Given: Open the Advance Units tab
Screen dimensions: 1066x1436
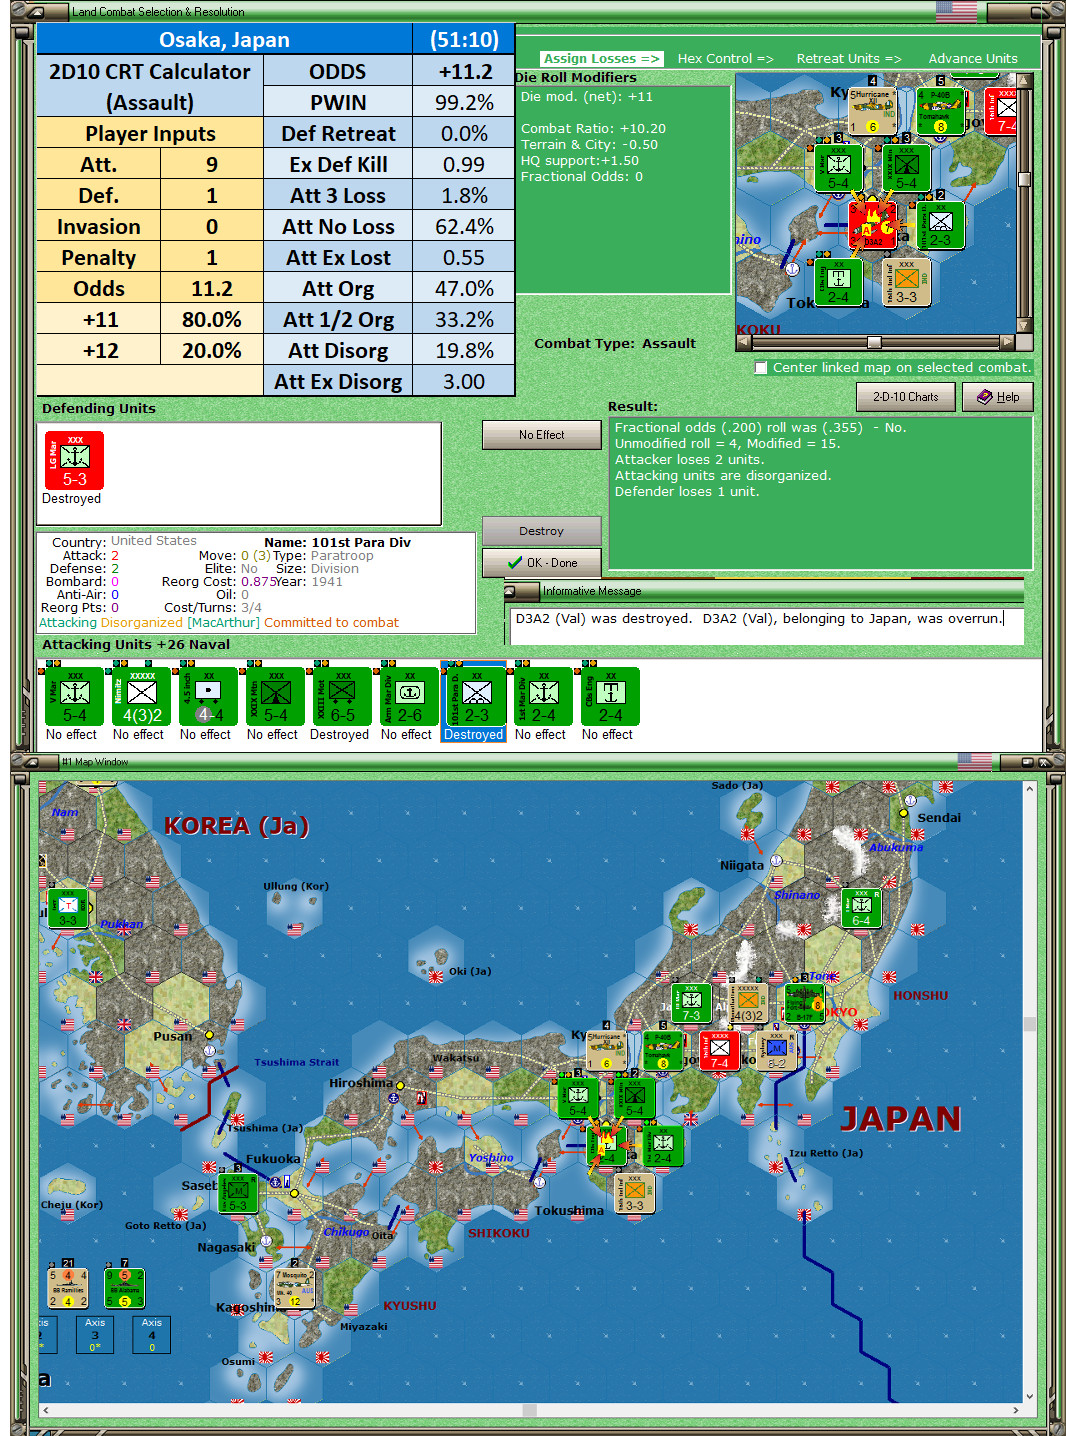Looking at the screenshot, I should click(x=971, y=58).
